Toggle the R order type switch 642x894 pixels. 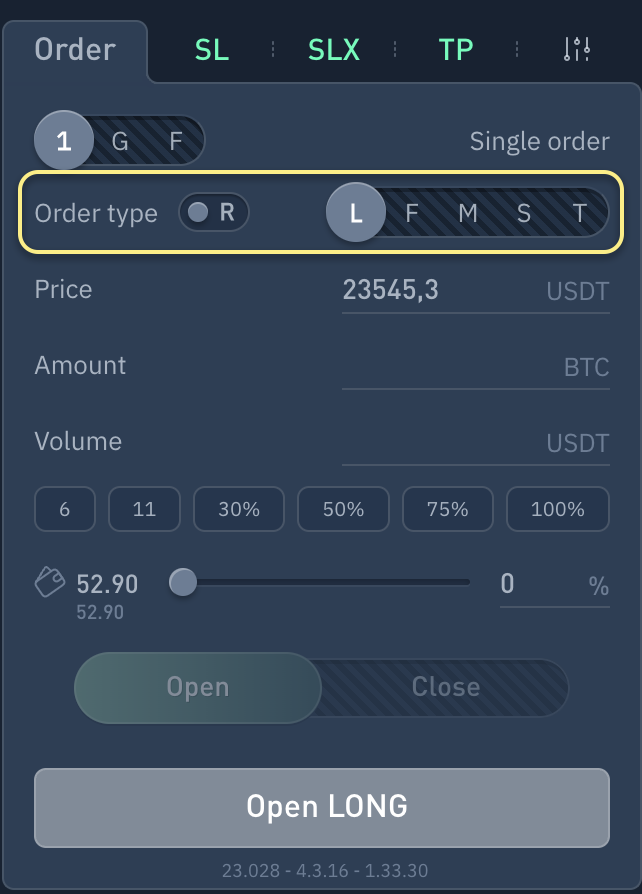(x=213, y=212)
